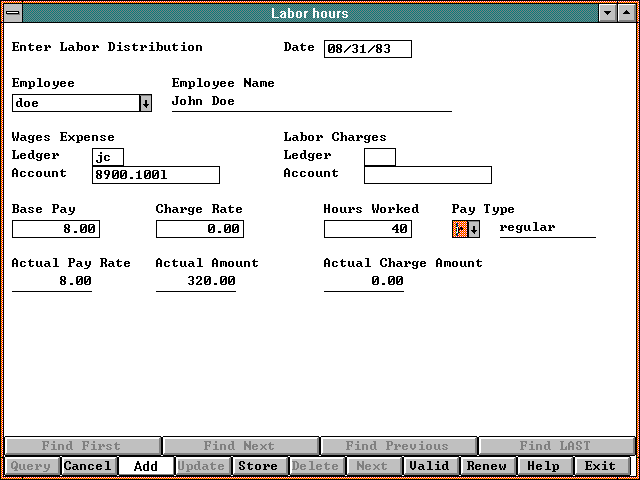Minimize the Labor hours window
This screenshot has height=480, width=640.
[607, 13]
